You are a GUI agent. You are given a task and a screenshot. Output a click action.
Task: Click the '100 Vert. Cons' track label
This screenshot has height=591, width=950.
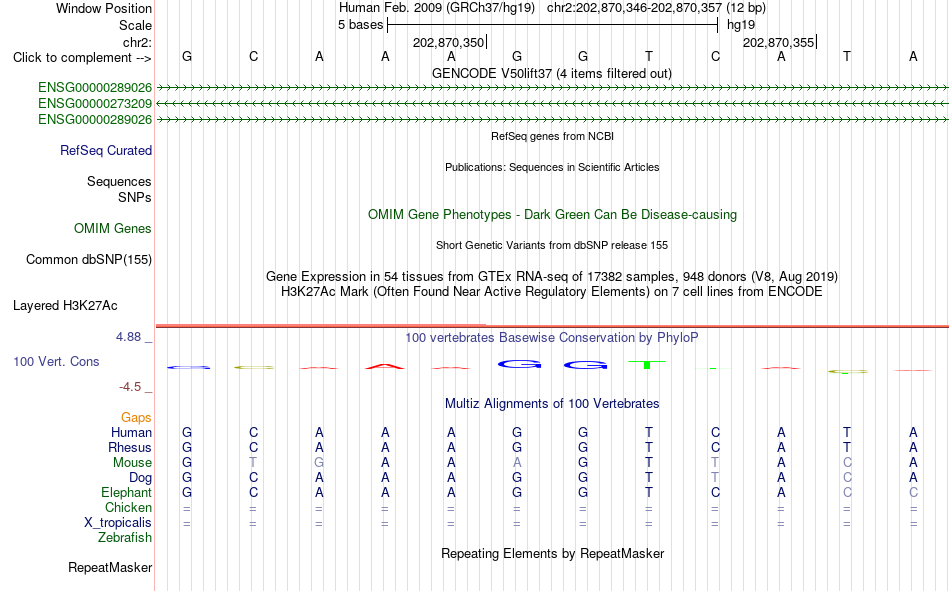point(56,362)
